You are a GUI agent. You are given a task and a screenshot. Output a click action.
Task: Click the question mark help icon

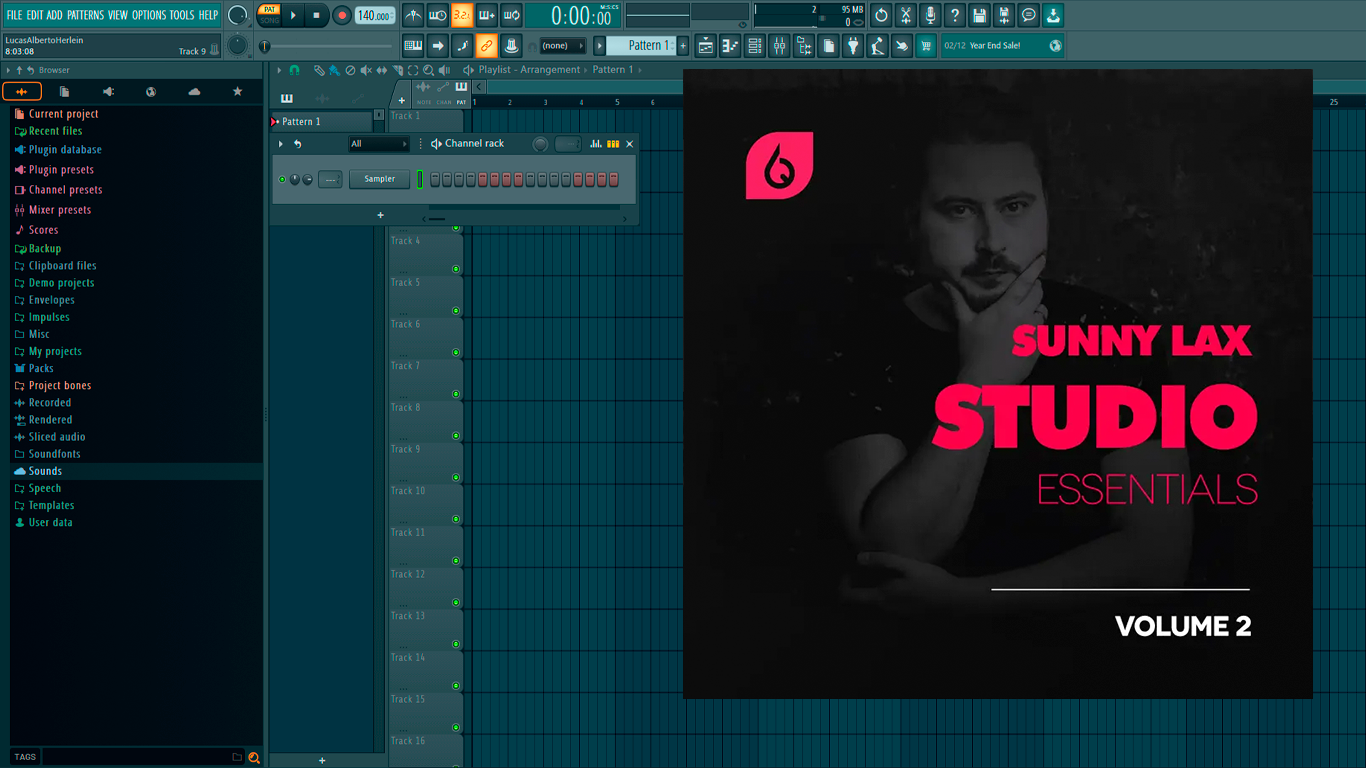point(955,15)
